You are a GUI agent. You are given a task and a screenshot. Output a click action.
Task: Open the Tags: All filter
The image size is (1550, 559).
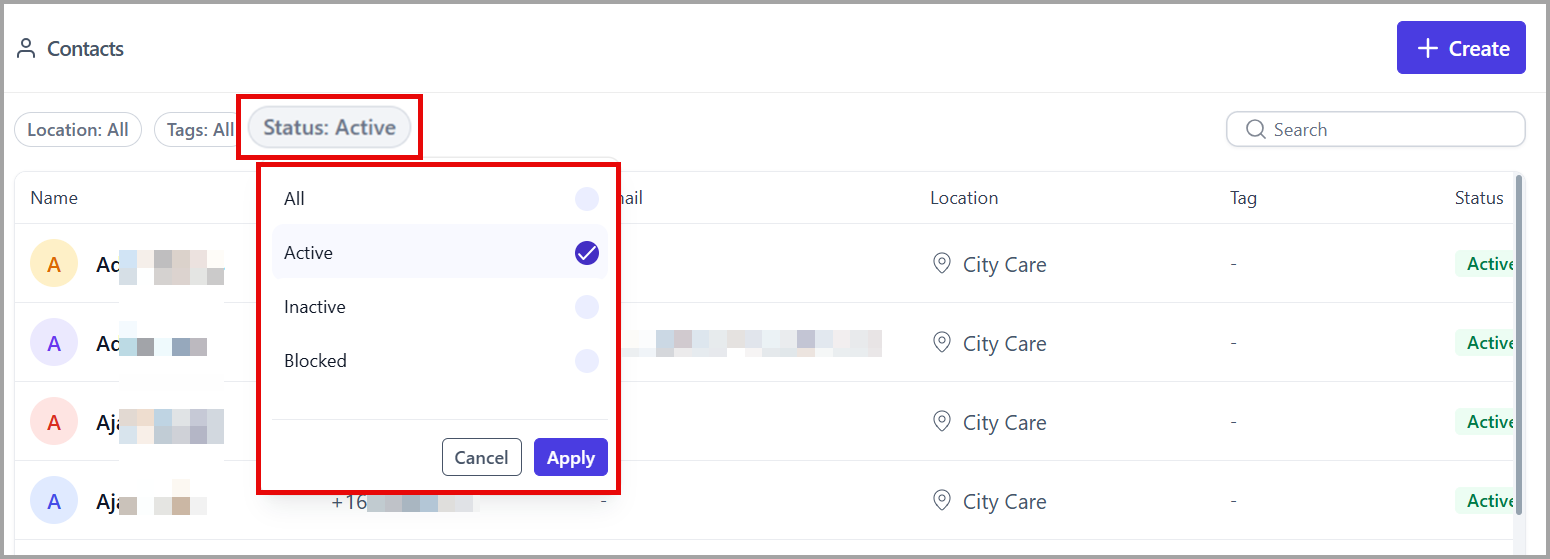pyautogui.click(x=197, y=130)
